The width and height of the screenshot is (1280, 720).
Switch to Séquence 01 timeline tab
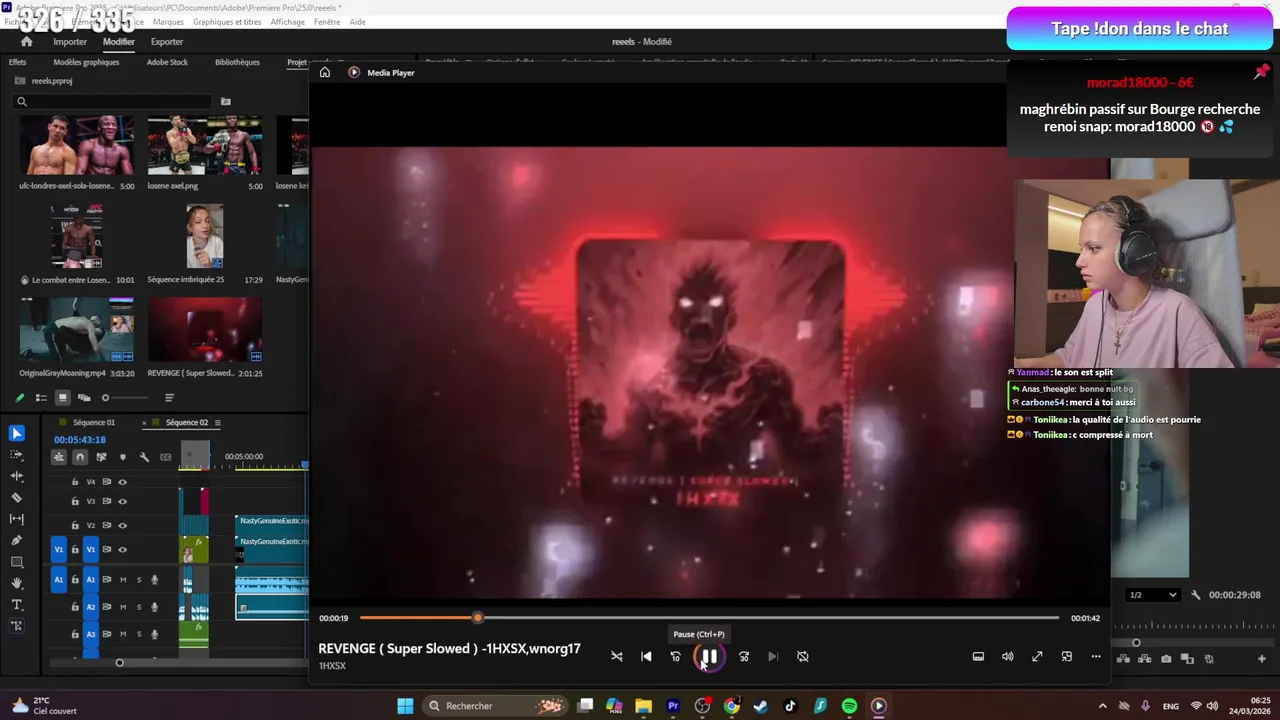(x=94, y=423)
